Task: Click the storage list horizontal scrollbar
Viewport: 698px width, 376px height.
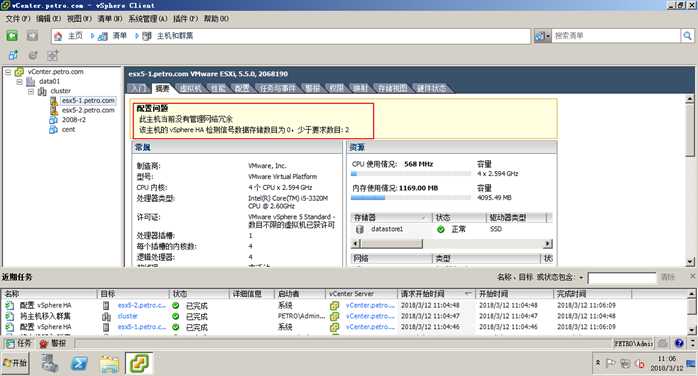Action: (453, 244)
